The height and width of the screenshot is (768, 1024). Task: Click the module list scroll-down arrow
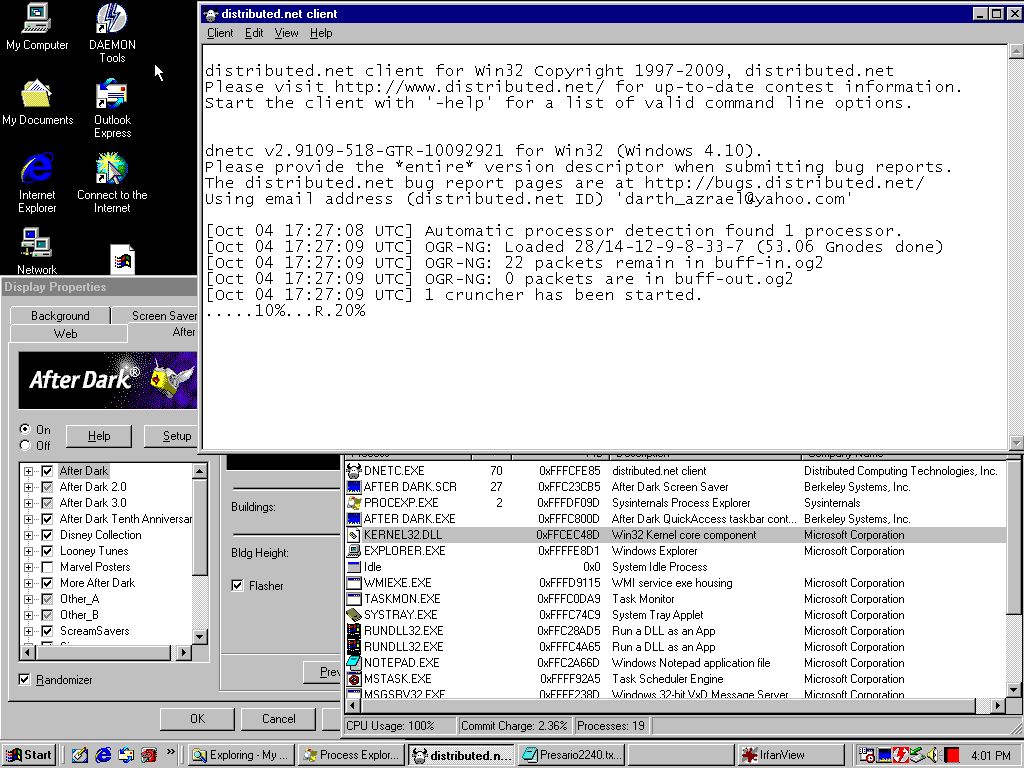coord(200,636)
